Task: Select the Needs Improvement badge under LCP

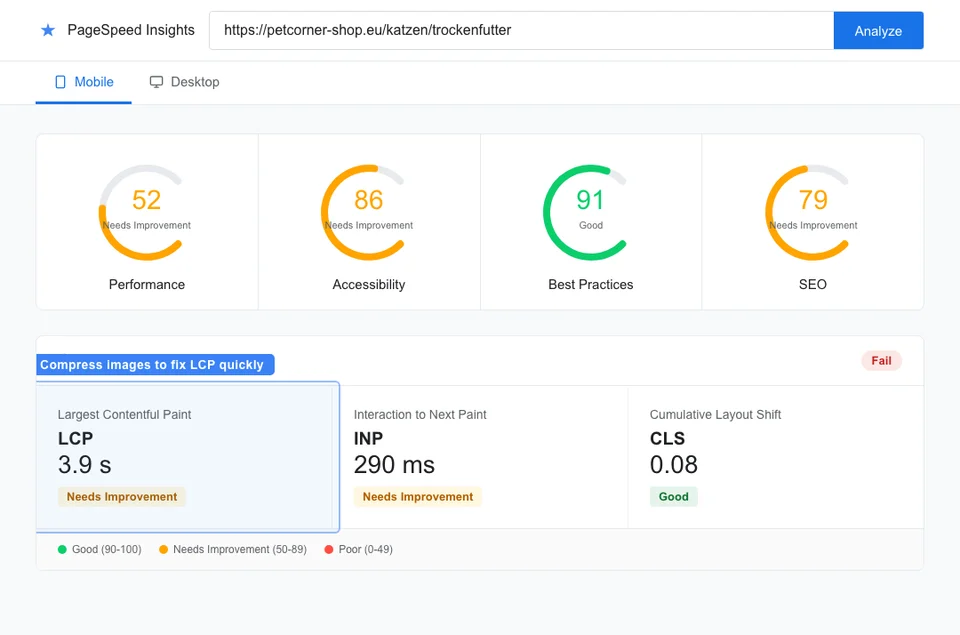Action: [121, 496]
